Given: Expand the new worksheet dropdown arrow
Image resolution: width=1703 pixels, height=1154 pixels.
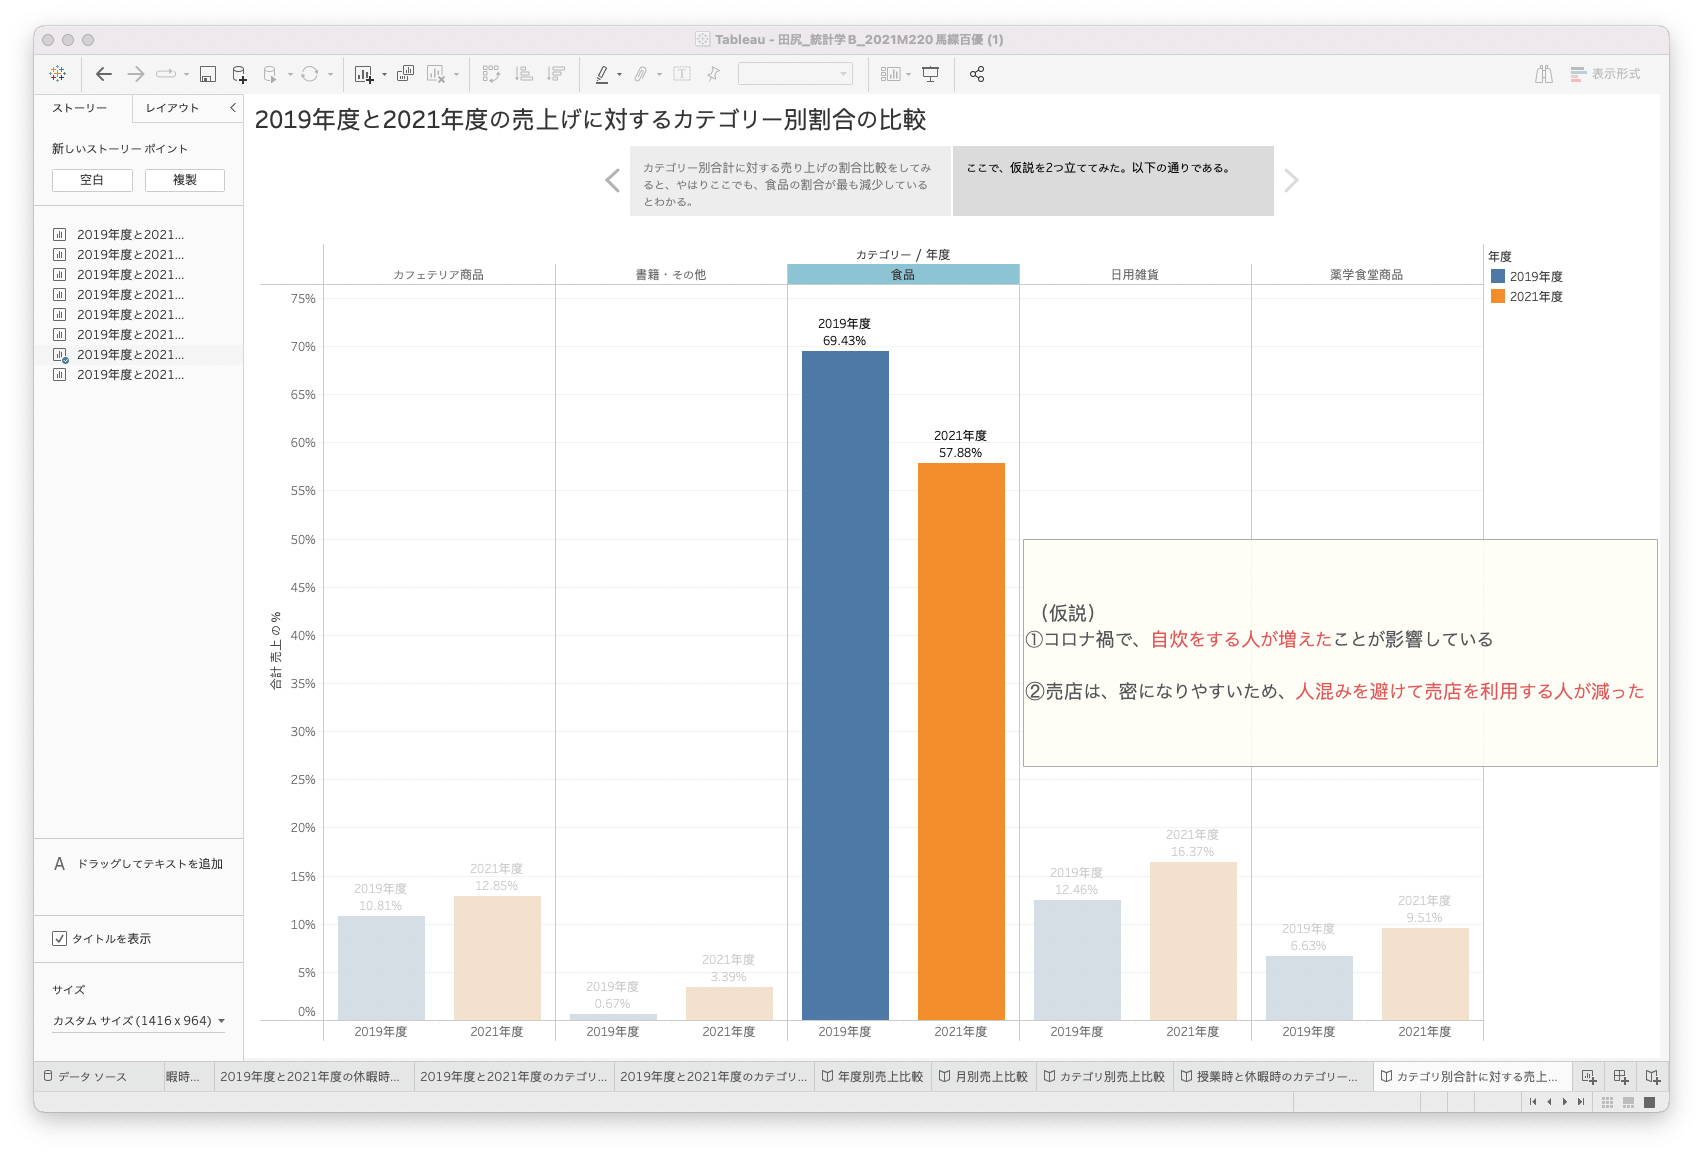Looking at the screenshot, I should [385, 75].
